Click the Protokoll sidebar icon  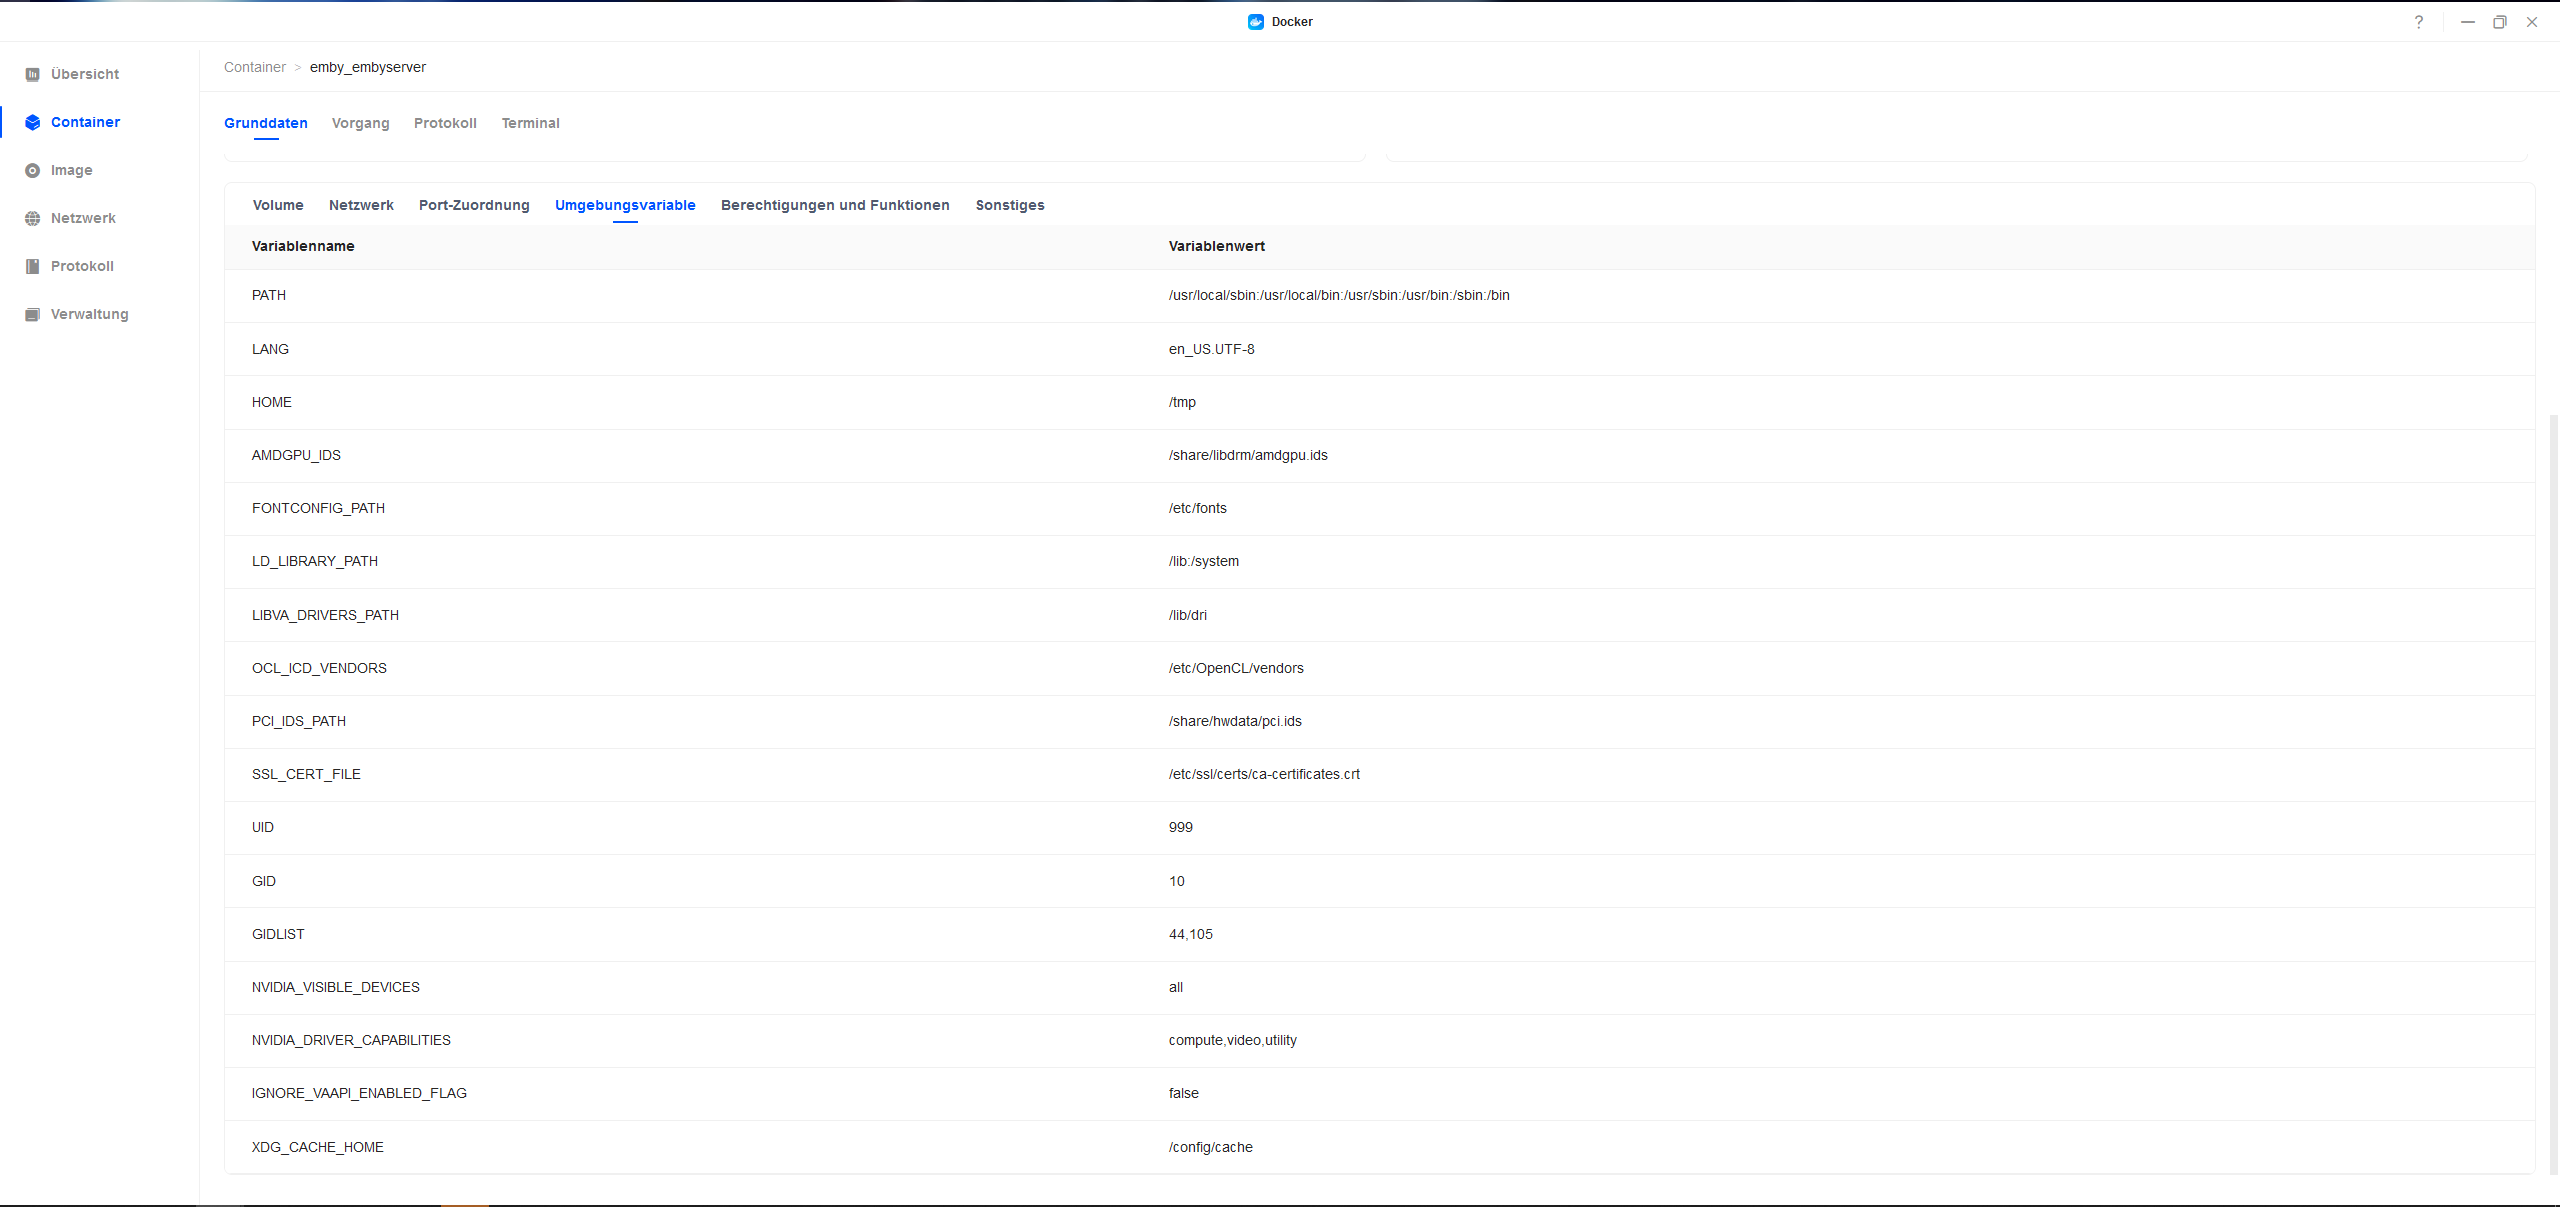[x=32, y=266]
